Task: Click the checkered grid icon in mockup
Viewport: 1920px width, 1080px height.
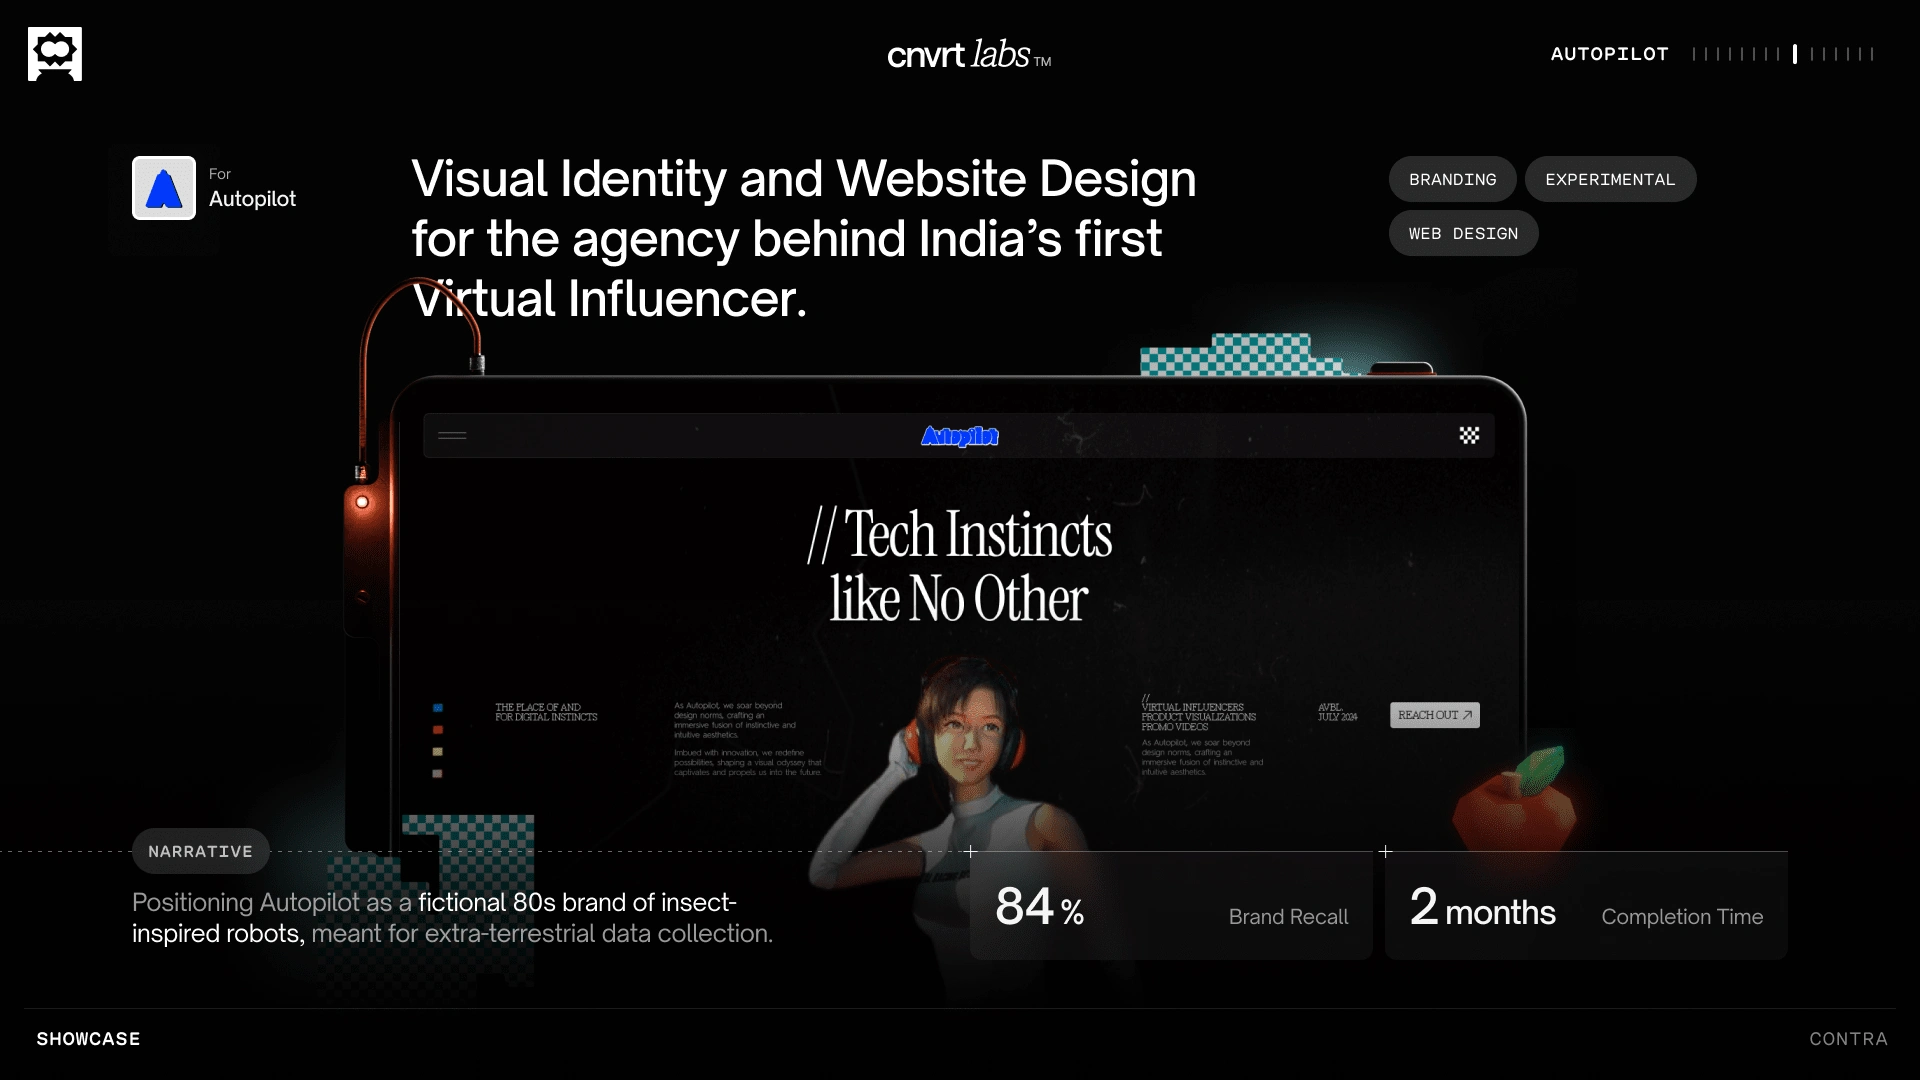Action: 1469,435
